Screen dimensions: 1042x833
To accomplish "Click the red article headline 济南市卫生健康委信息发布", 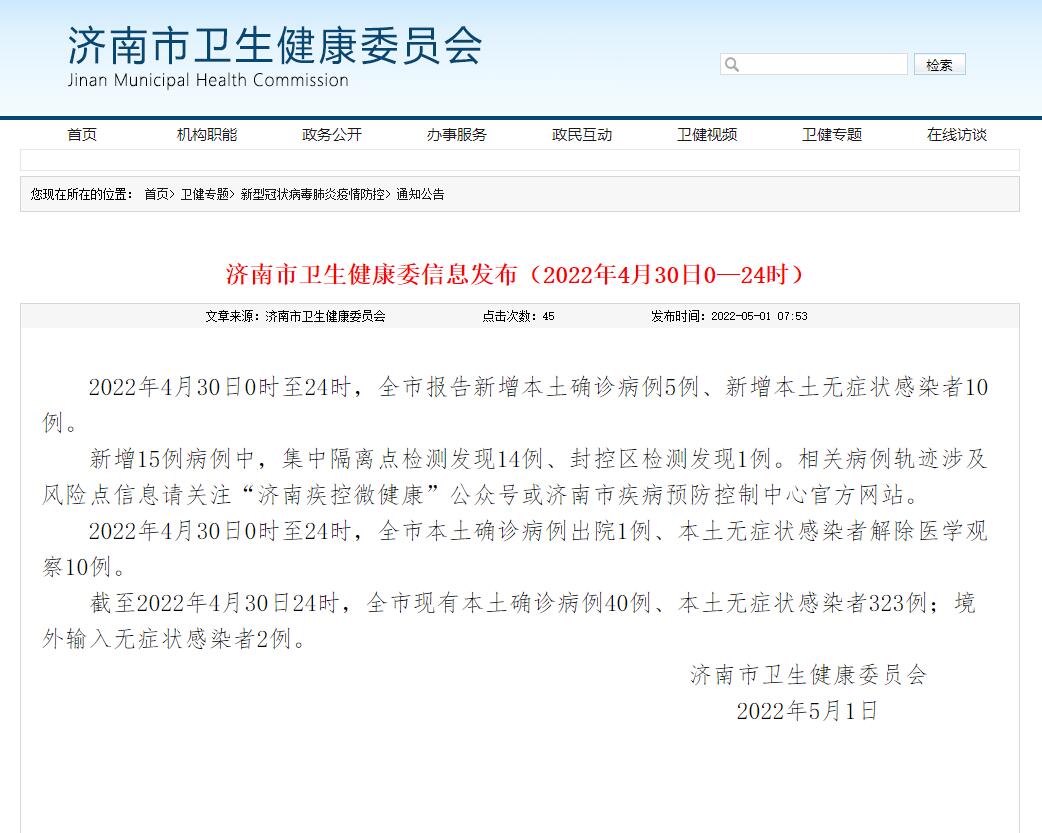I will click(515, 274).
